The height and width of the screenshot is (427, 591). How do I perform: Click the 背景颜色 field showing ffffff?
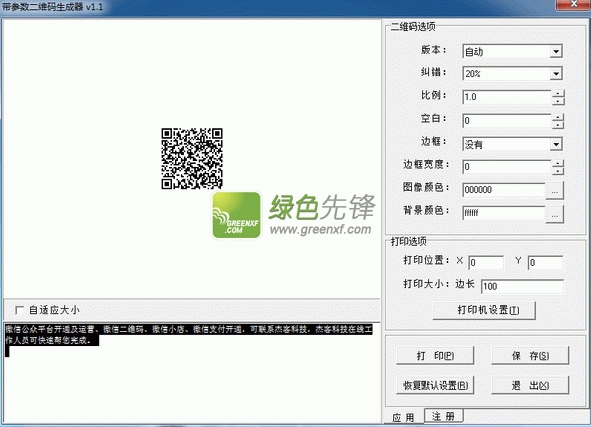504,213
